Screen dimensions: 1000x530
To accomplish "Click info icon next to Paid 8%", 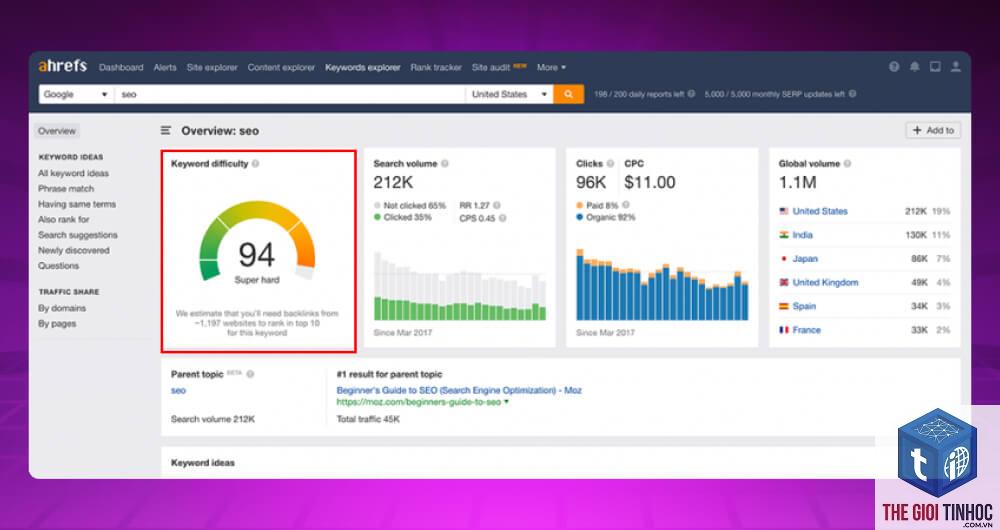I will [626, 205].
